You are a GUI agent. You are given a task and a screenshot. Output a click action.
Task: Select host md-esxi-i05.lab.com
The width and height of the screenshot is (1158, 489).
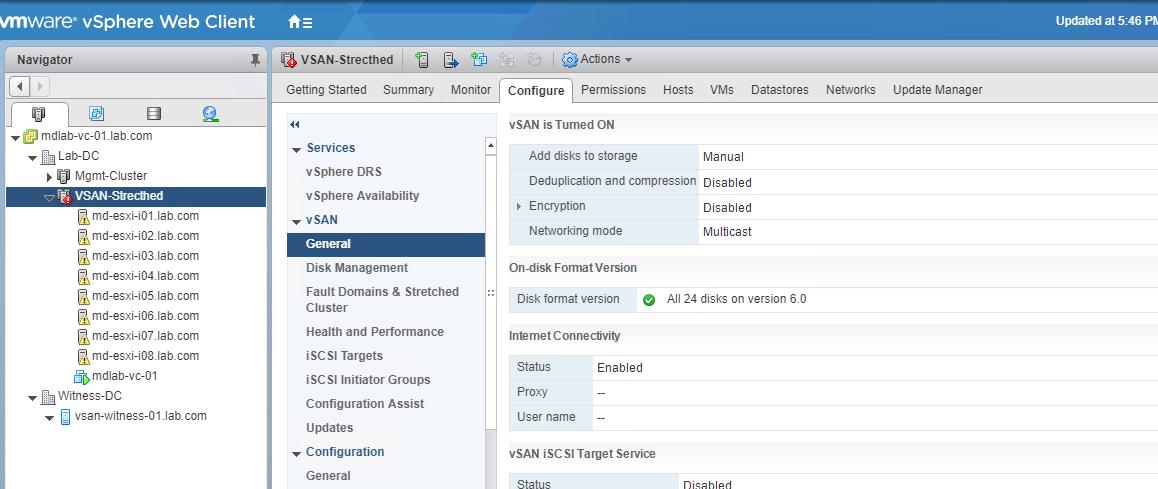pyautogui.click(x=145, y=295)
